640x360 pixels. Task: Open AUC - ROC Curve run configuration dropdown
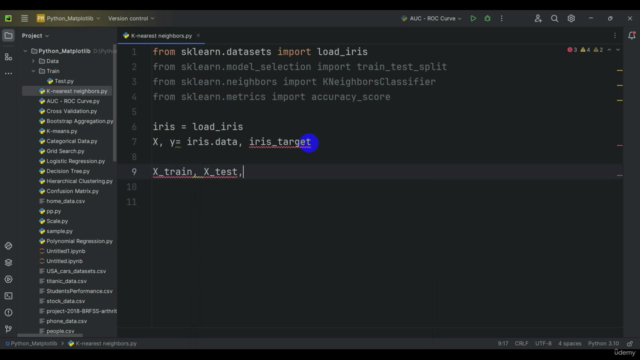431,18
